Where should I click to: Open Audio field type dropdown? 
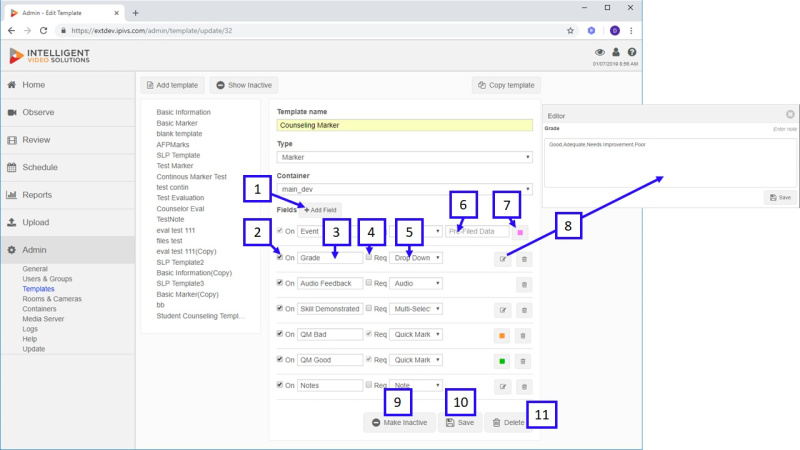tap(416, 283)
